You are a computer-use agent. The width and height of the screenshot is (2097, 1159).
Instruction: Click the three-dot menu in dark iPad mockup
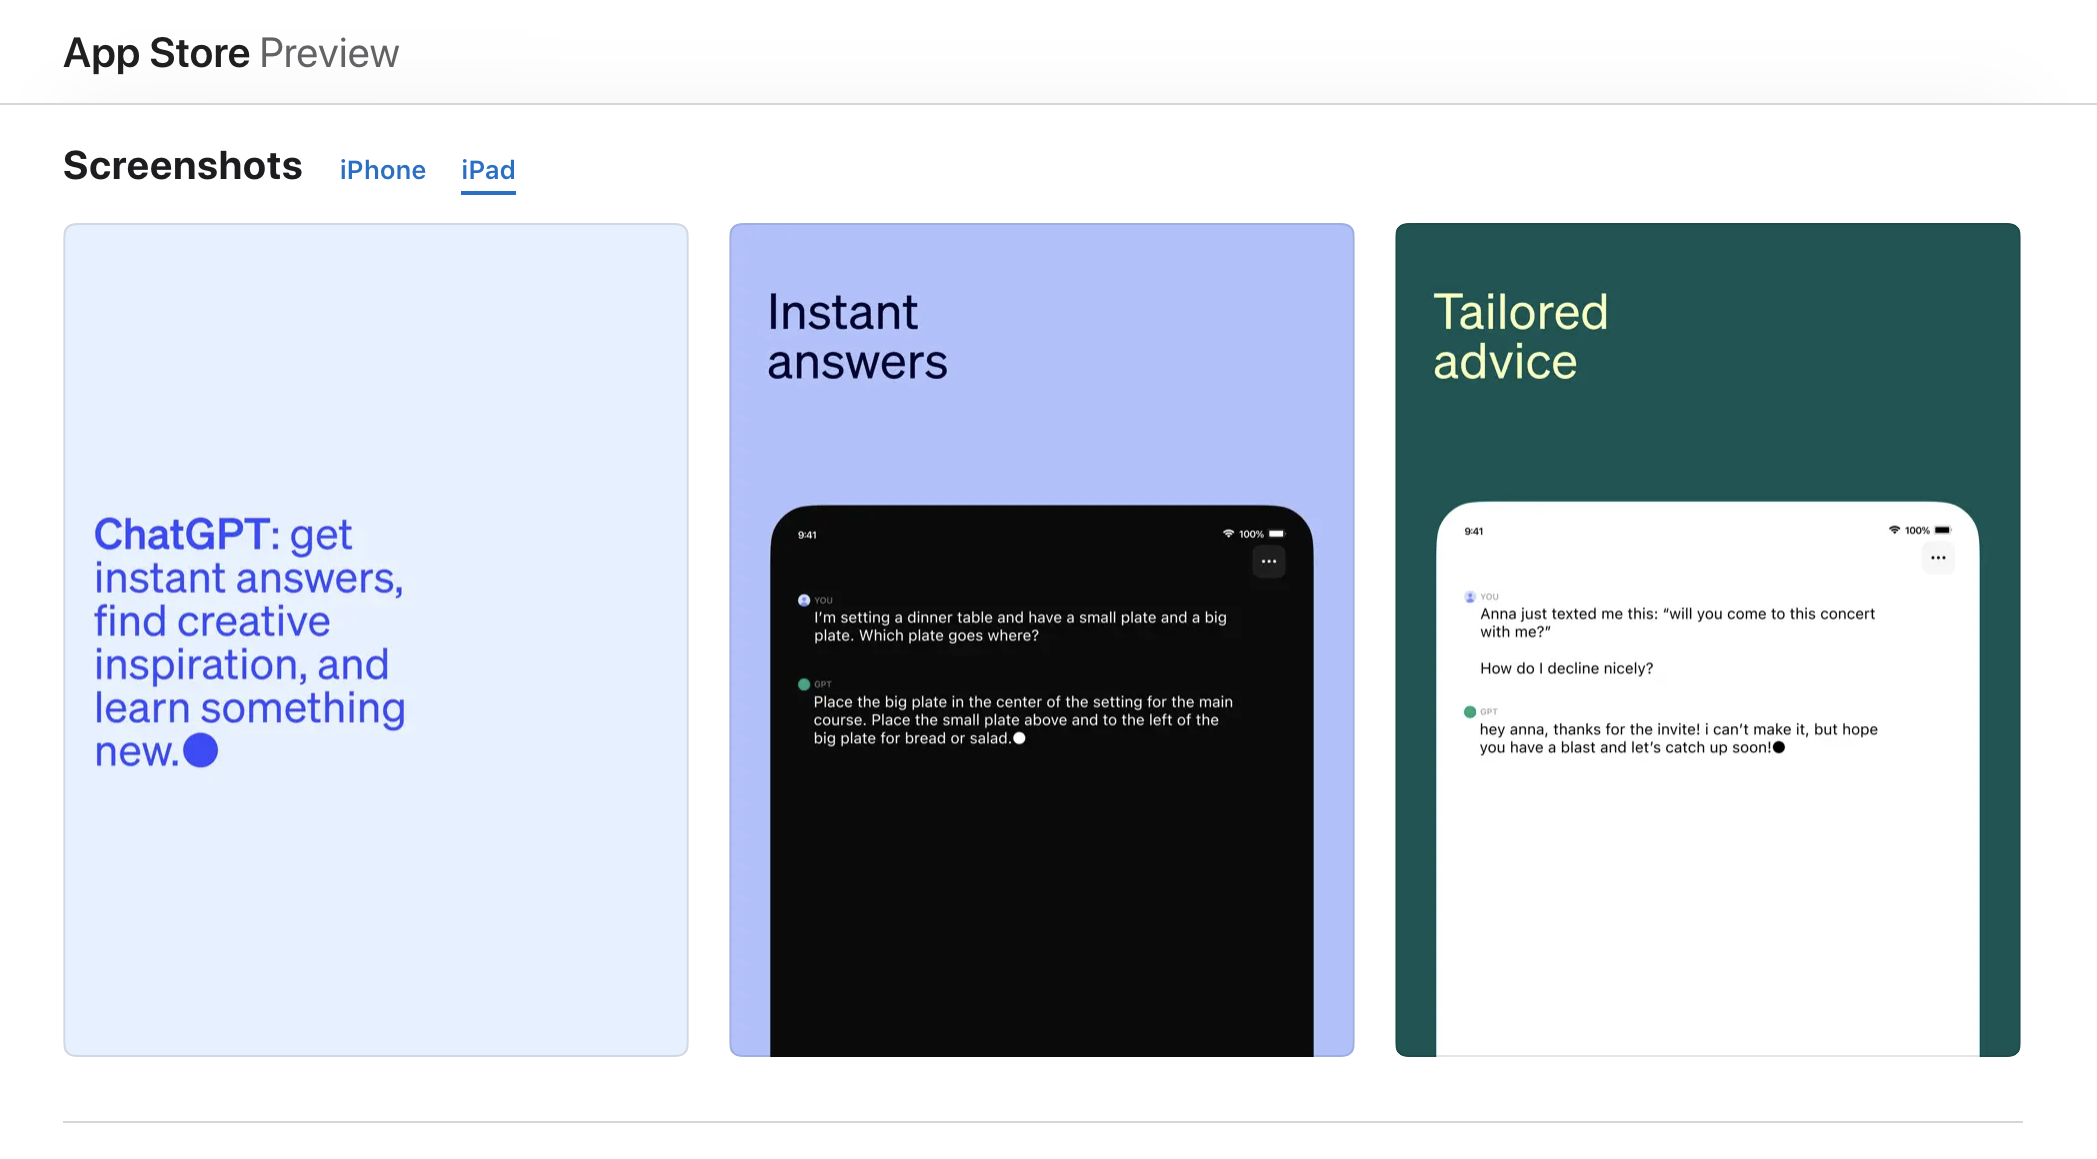[x=1268, y=562]
